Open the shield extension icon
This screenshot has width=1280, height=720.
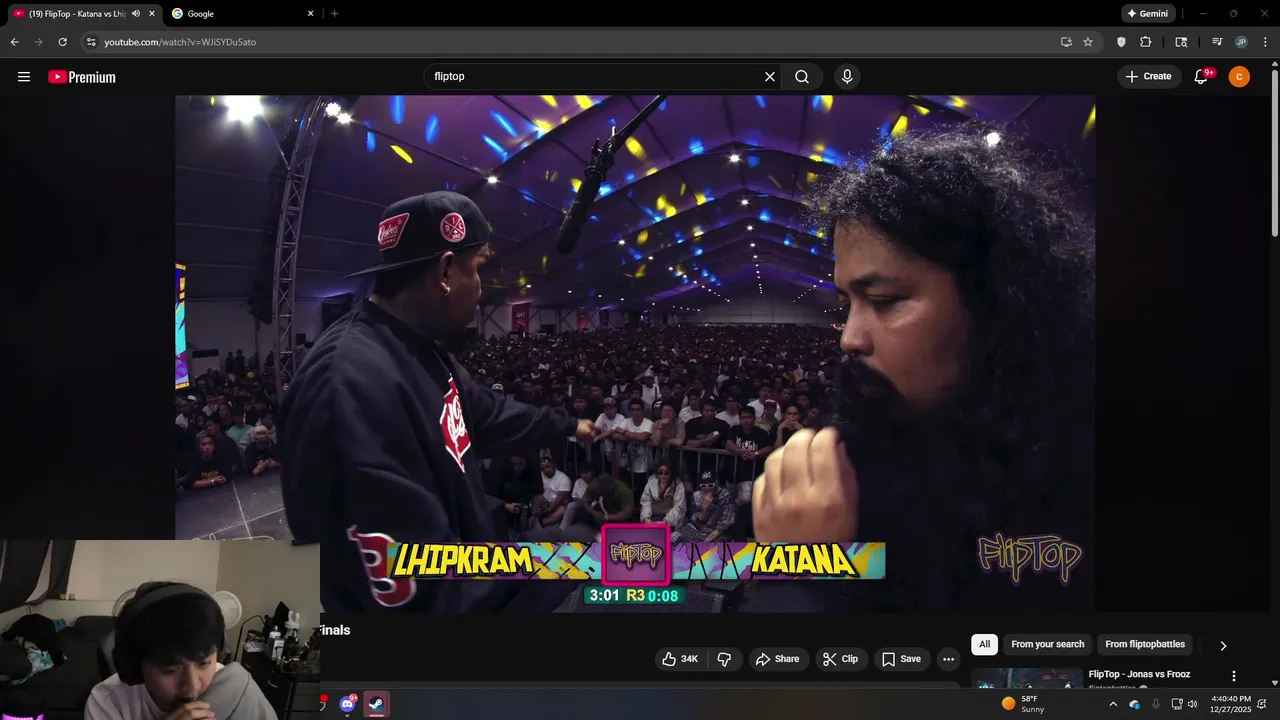pos(1121,42)
